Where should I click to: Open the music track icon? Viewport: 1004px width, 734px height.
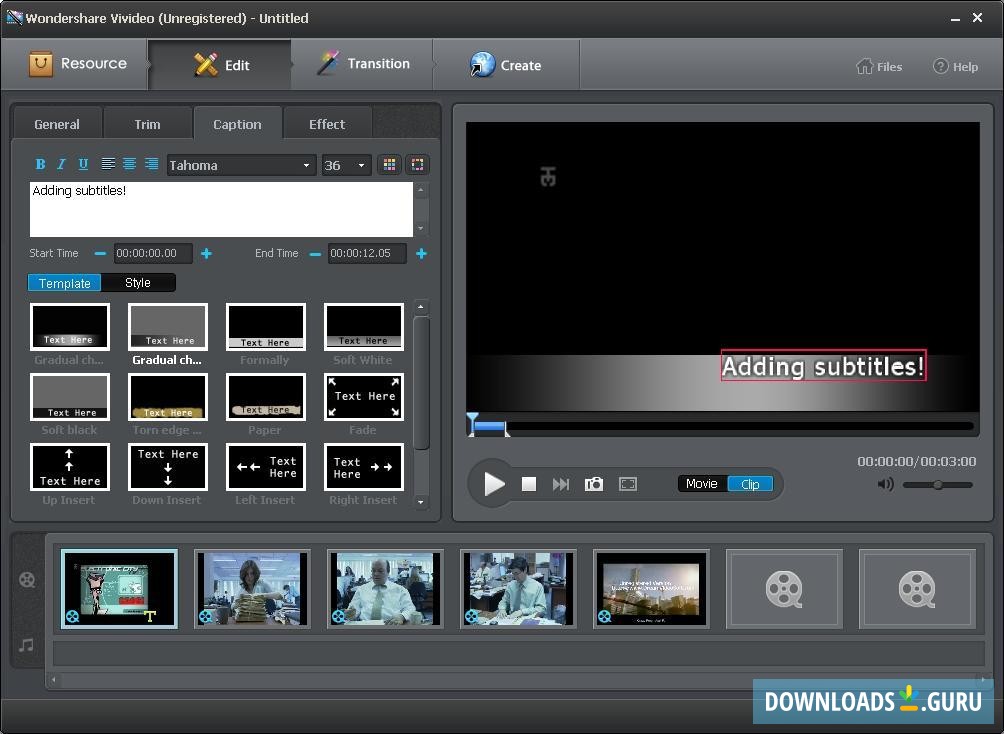click(27, 645)
